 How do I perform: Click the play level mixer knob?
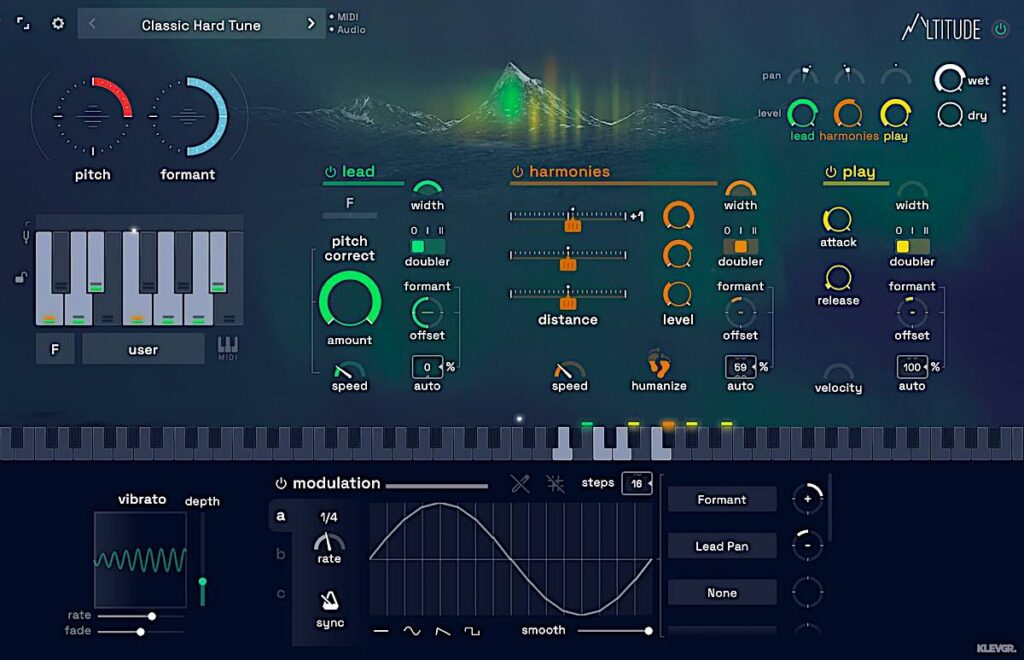click(895, 114)
